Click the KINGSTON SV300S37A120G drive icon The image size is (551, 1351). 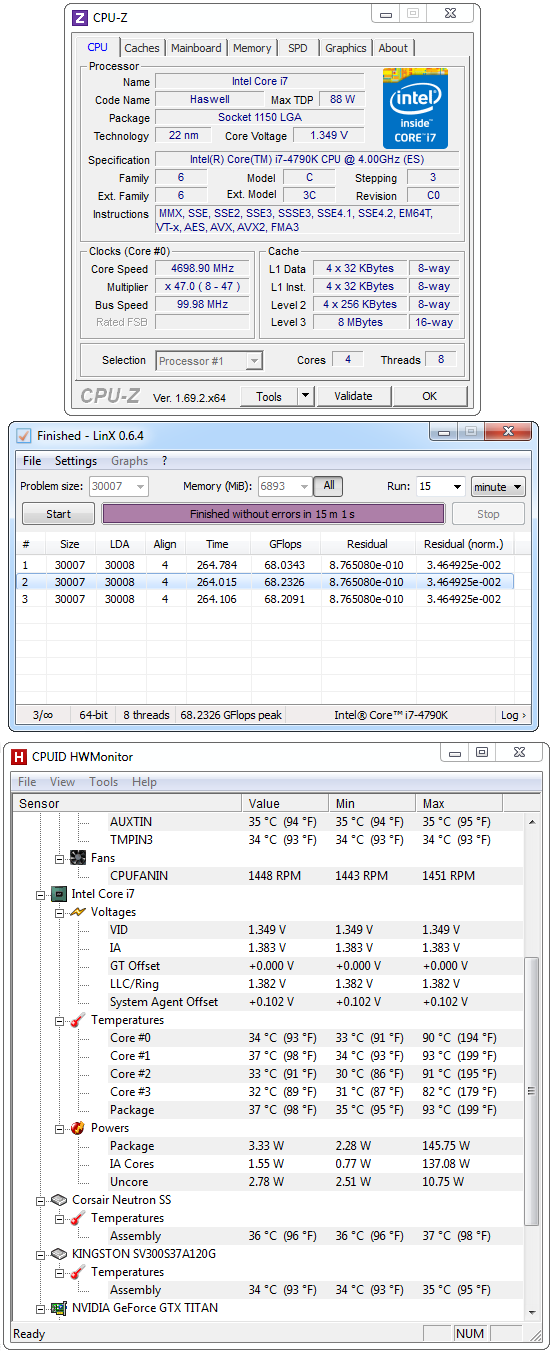pos(59,1254)
